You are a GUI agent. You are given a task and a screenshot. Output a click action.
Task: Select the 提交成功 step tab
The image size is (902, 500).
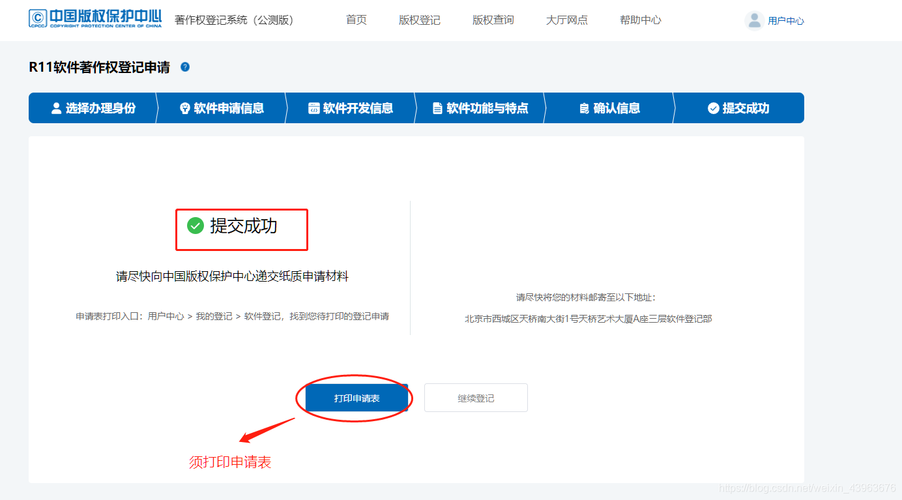point(739,108)
